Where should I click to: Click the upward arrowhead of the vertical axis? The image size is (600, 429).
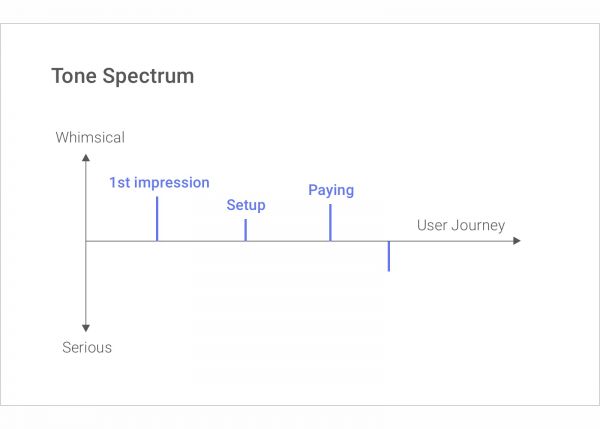click(86, 157)
